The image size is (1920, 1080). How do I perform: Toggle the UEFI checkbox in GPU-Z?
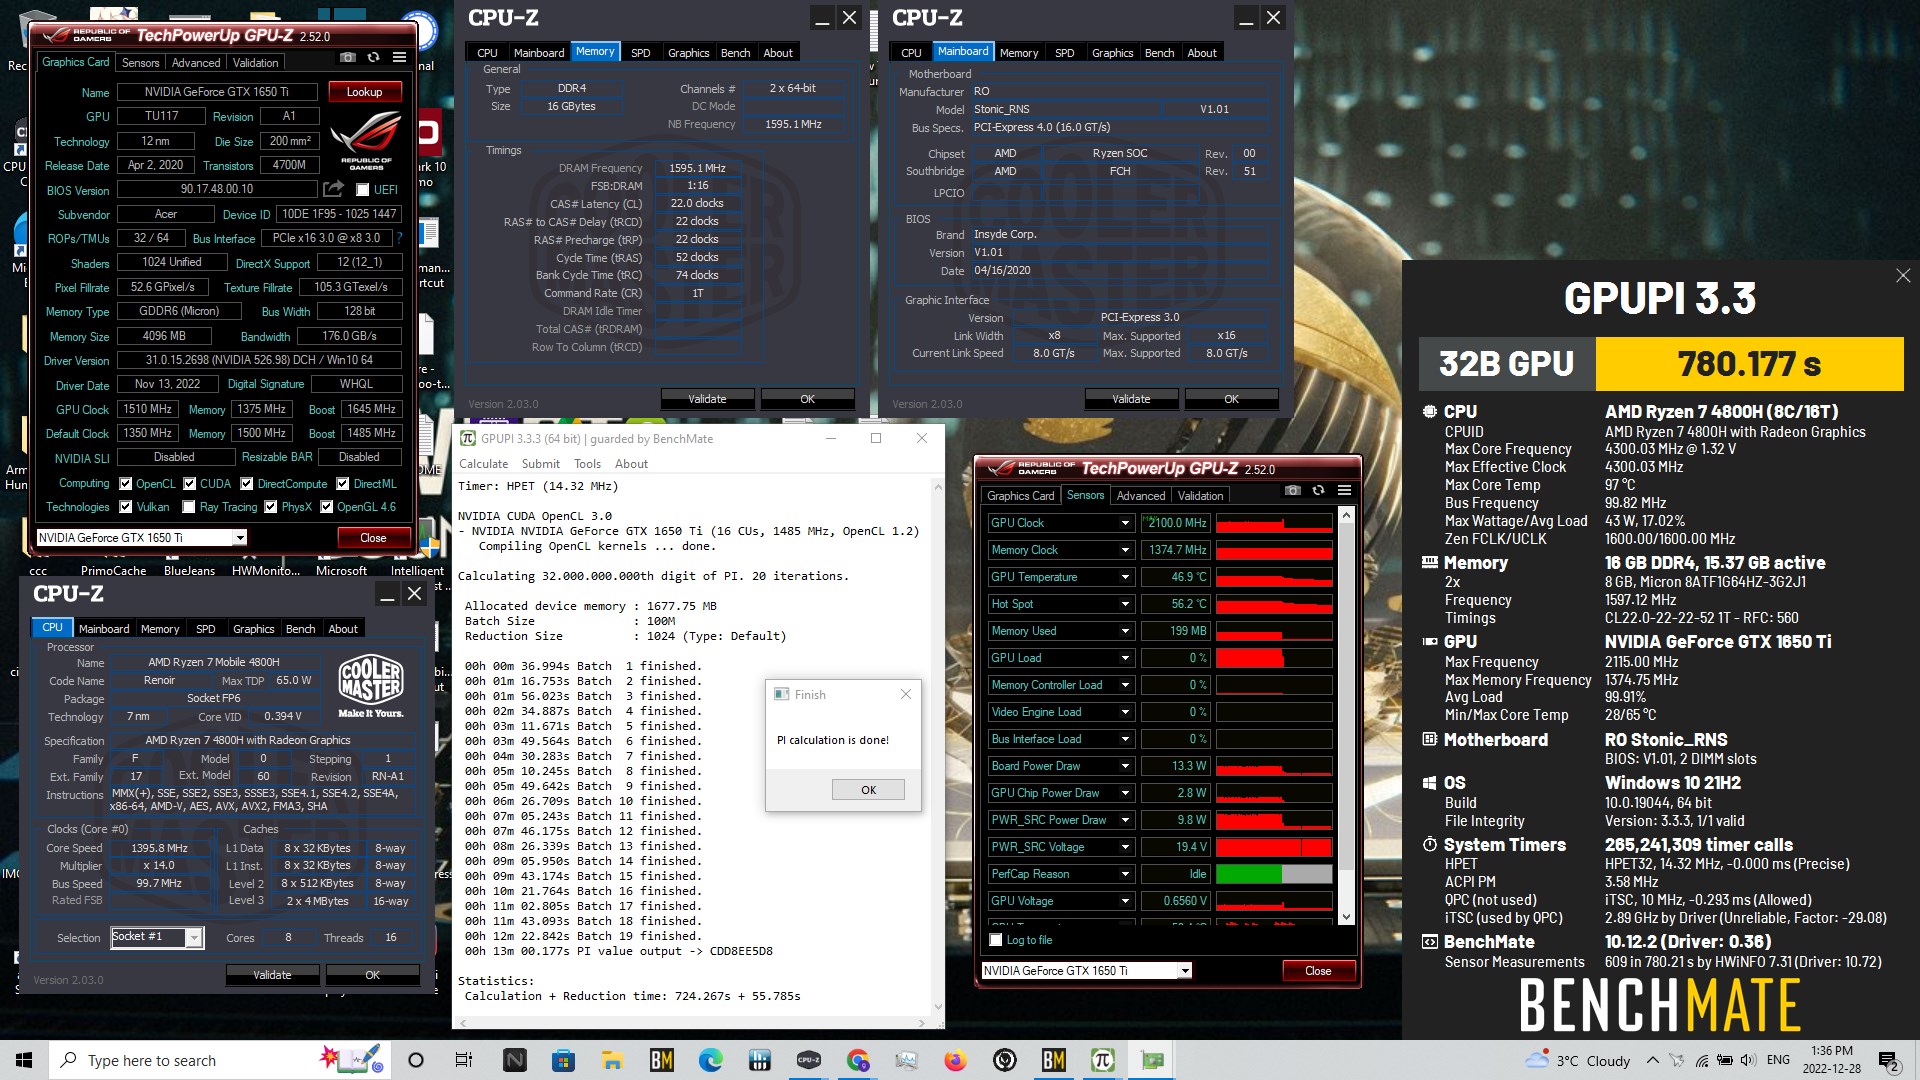click(x=362, y=189)
